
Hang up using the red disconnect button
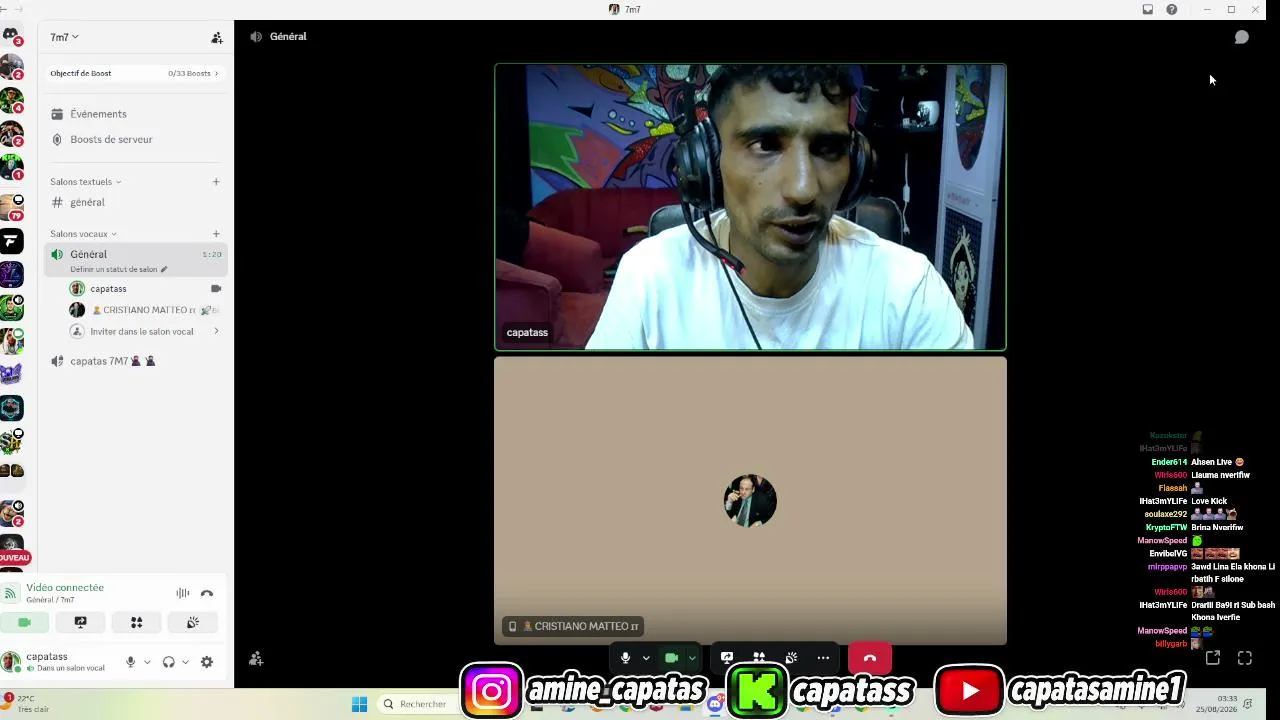[870, 658]
